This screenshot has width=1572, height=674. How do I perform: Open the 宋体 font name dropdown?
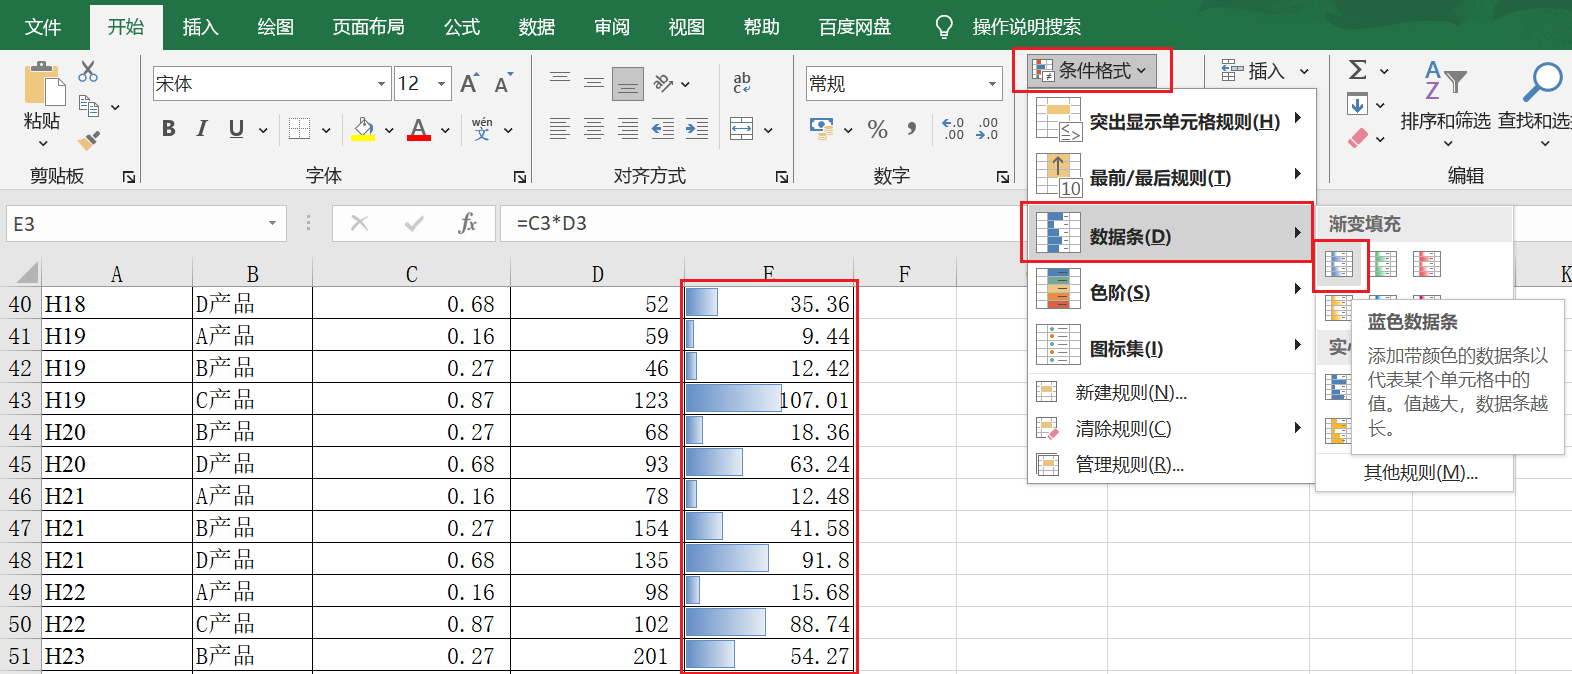[x=381, y=84]
